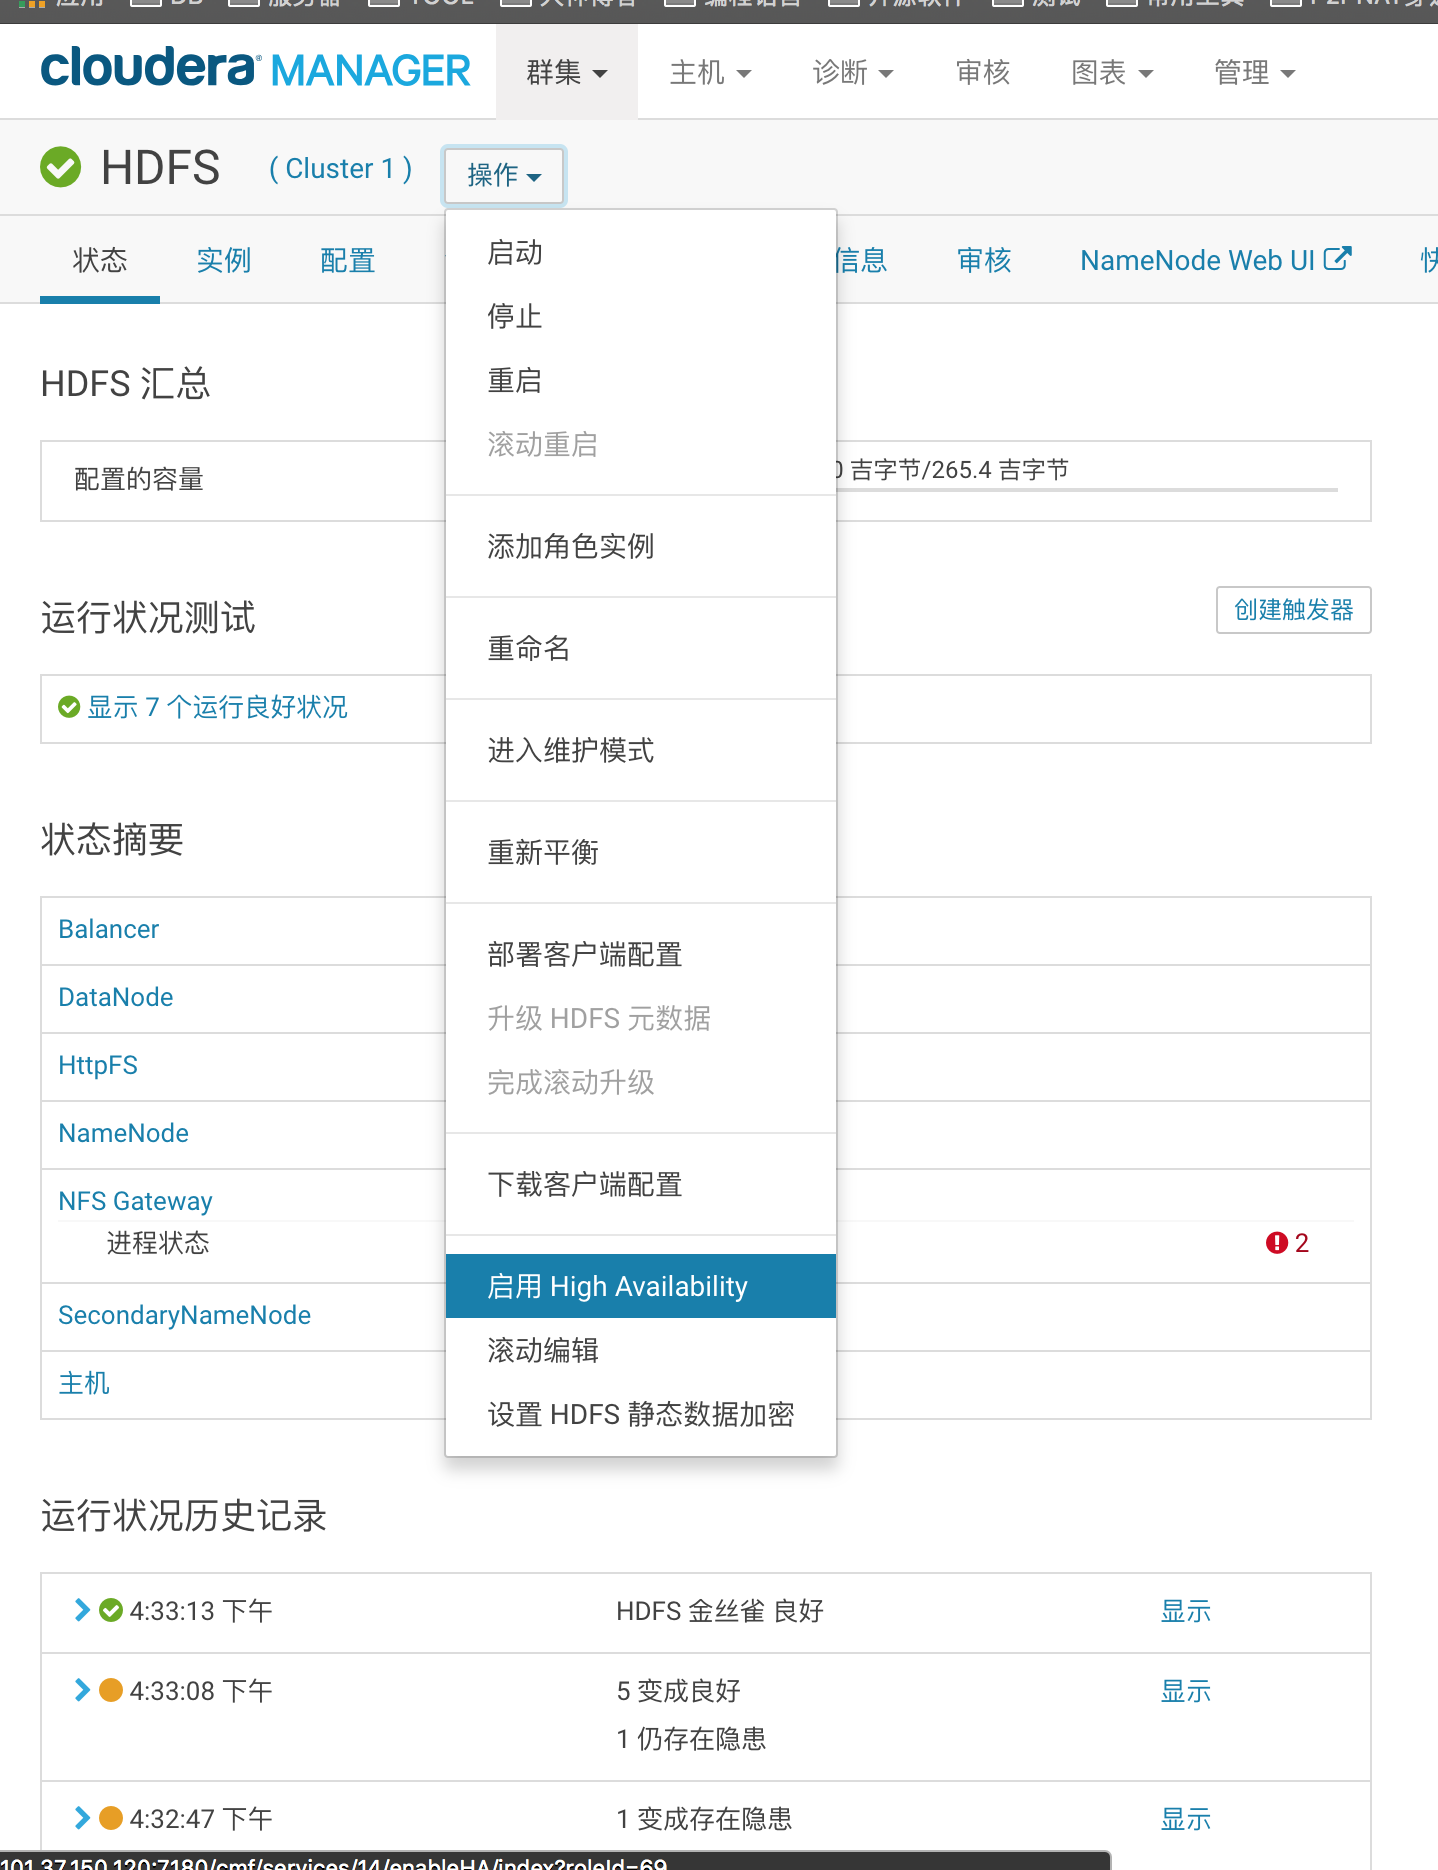Click the HDFS 金丝雀 良好 text
The image size is (1438, 1870).
[x=720, y=1611]
